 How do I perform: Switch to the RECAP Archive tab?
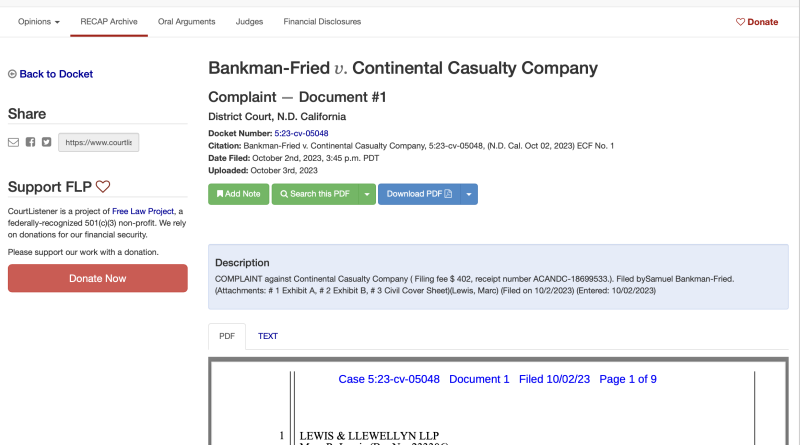tap(109, 22)
